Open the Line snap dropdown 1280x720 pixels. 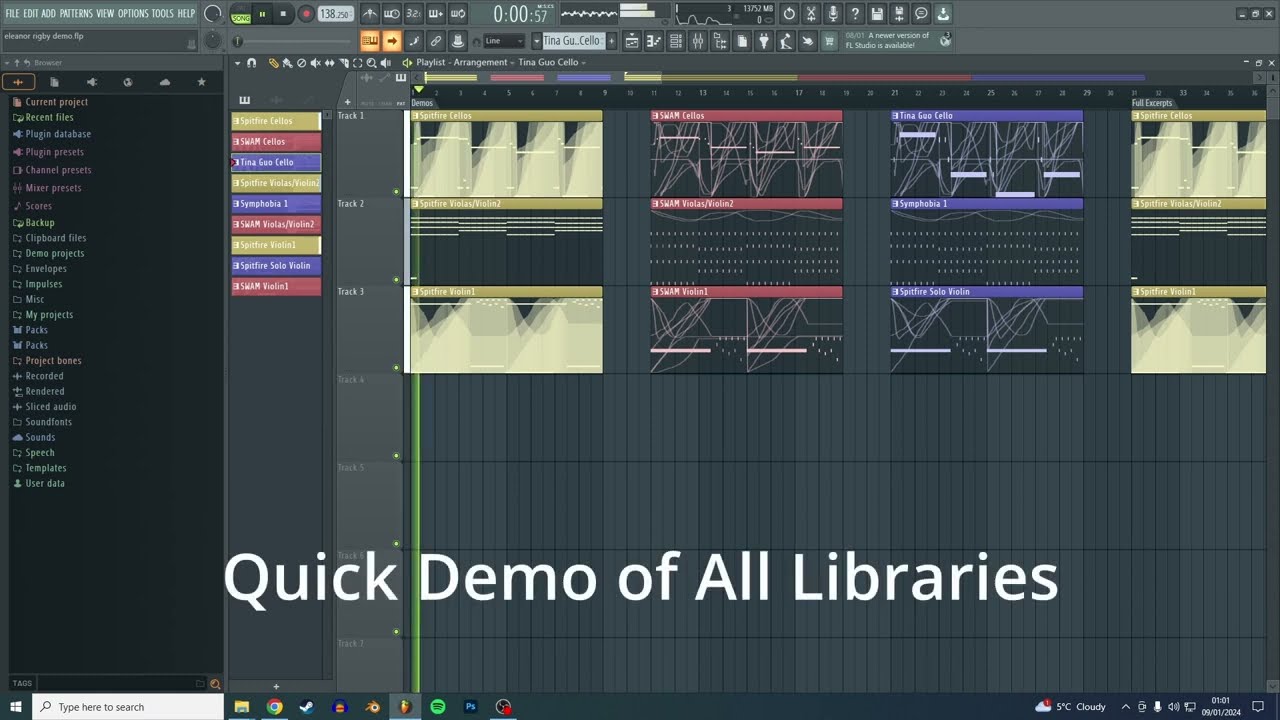click(504, 41)
